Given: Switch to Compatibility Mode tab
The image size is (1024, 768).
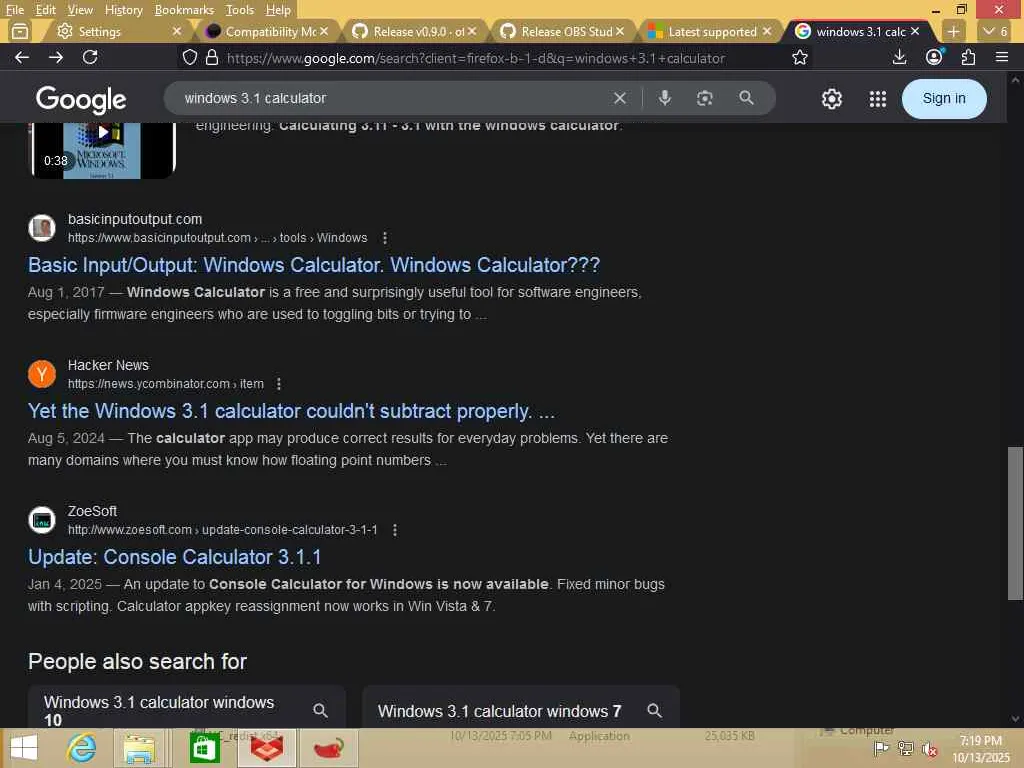Looking at the screenshot, I should (x=270, y=31).
